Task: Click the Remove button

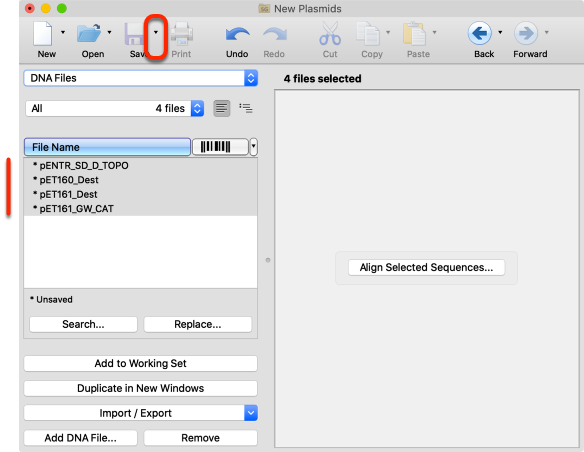Action: (200, 438)
